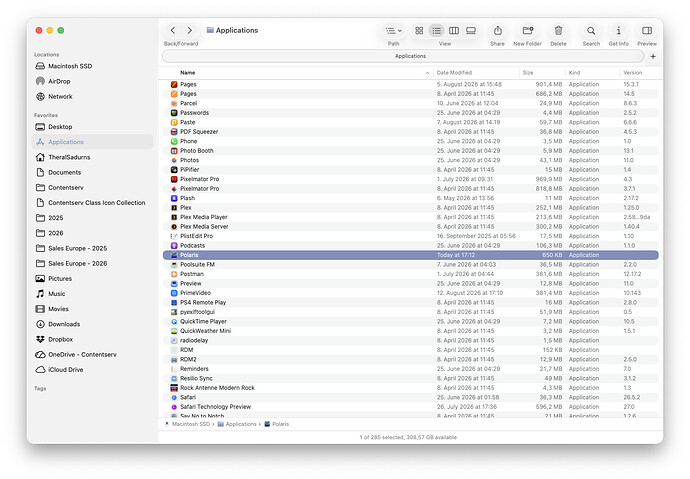Open AirDrop in the sidebar

[x=92, y=81]
